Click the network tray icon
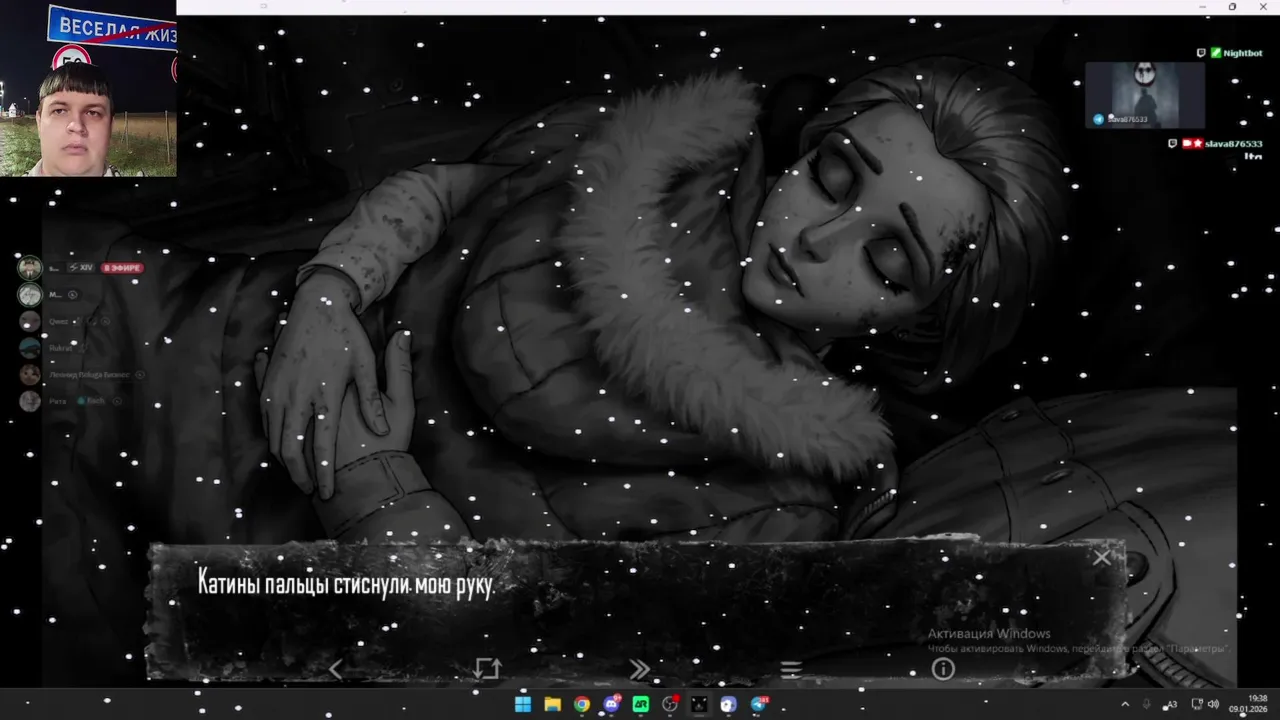The image size is (1280, 720). tap(1197, 704)
